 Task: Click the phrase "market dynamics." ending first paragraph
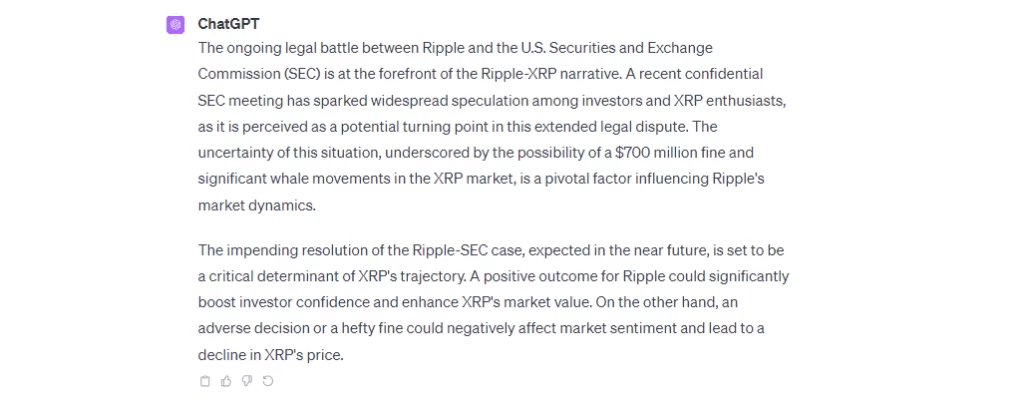coord(257,204)
